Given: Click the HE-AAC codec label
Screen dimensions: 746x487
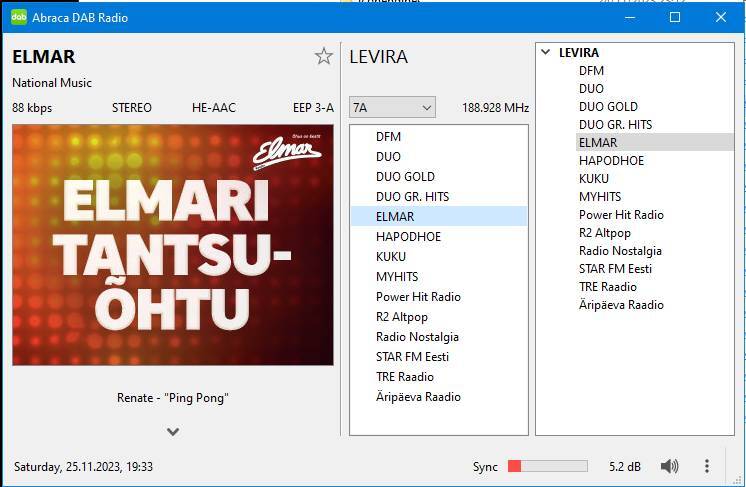Looking at the screenshot, I should (214, 108).
